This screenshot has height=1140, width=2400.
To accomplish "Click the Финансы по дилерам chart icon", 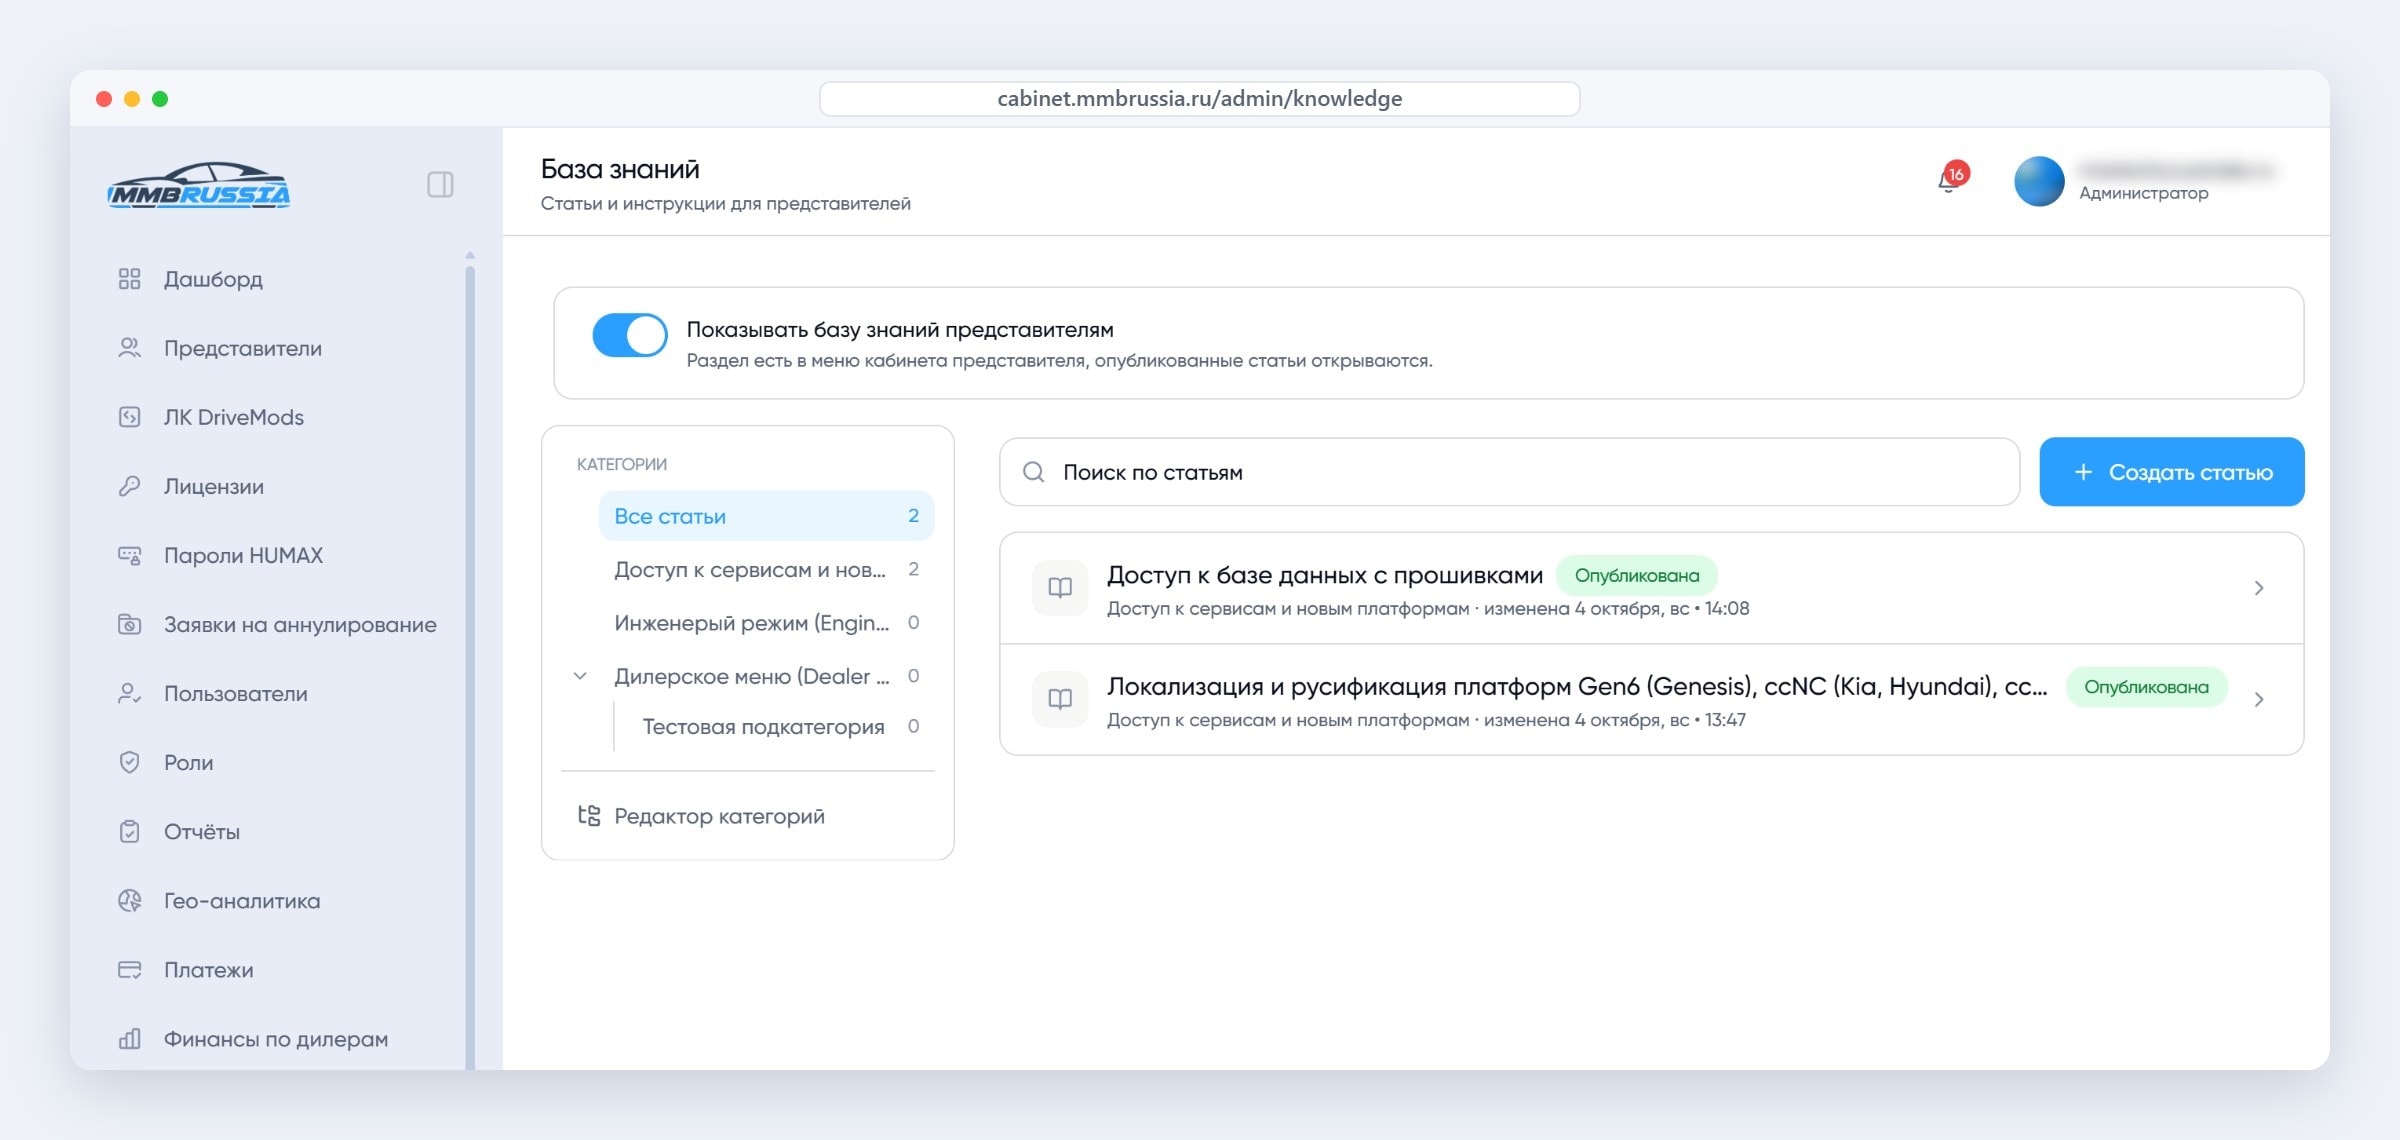I will click(130, 1038).
